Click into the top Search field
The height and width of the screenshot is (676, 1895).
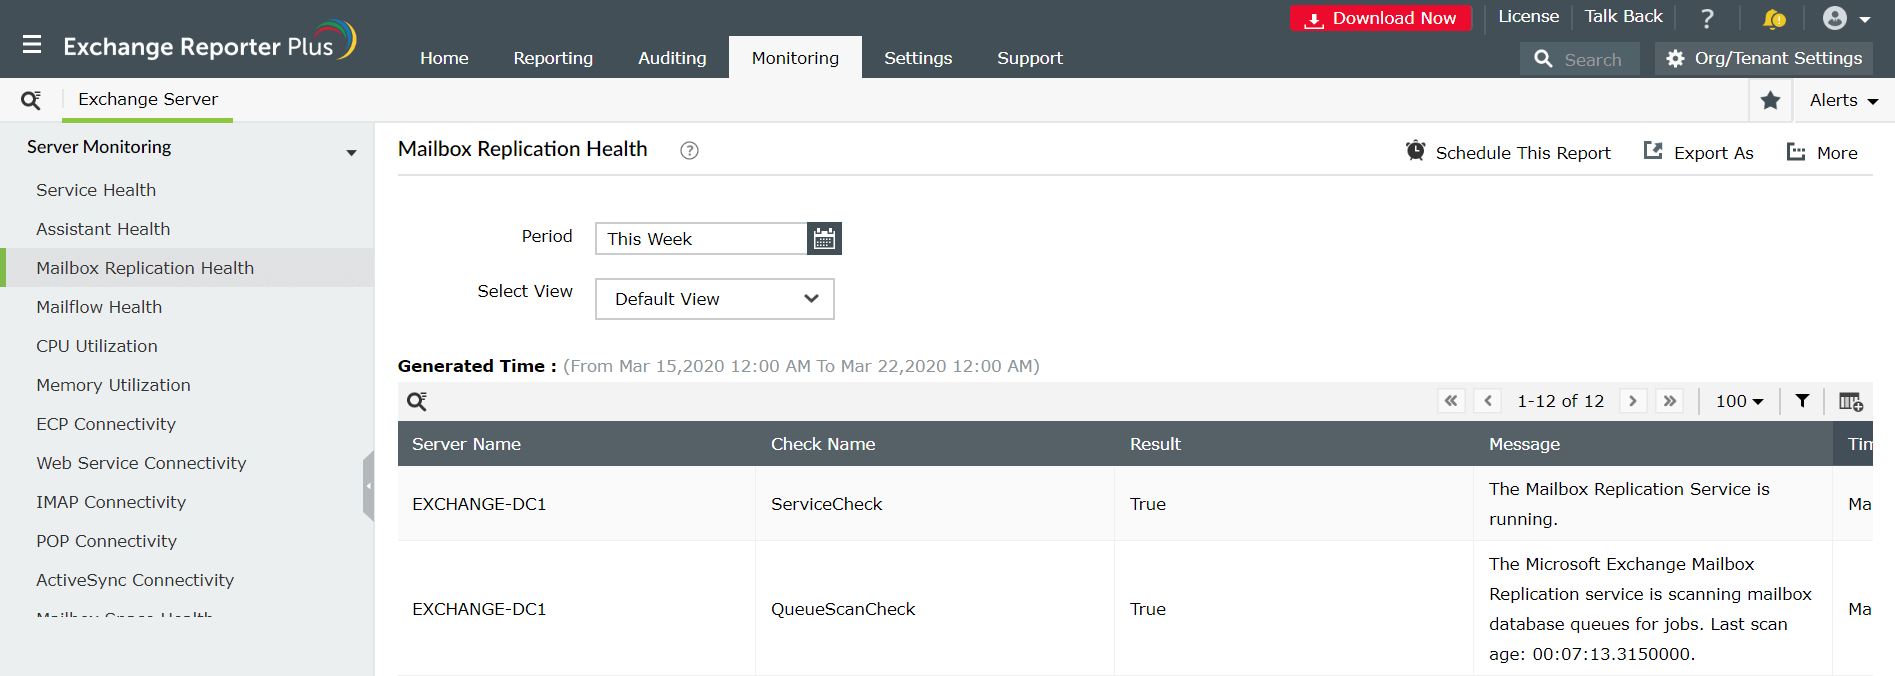[1580, 59]
